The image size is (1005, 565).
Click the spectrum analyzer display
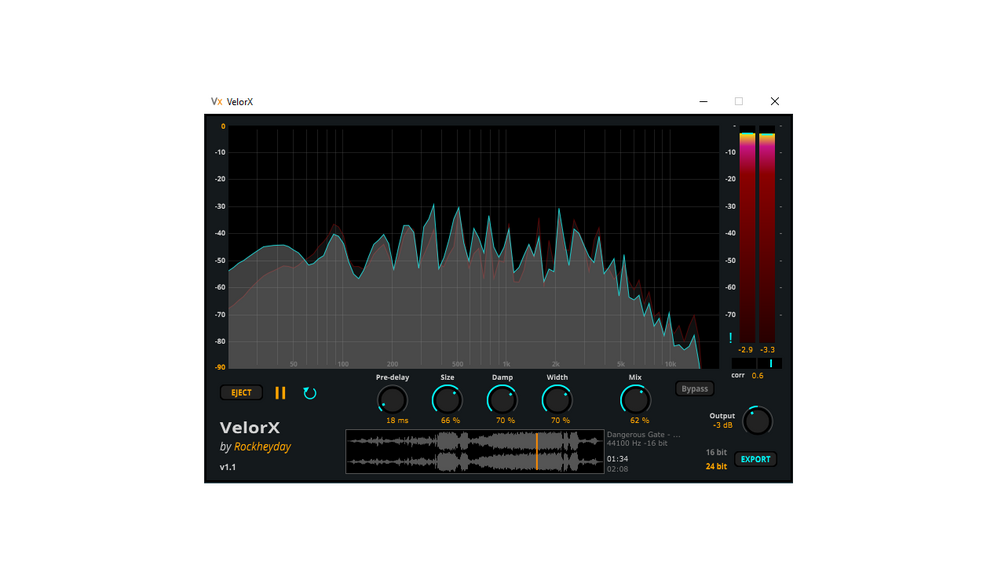474,247
